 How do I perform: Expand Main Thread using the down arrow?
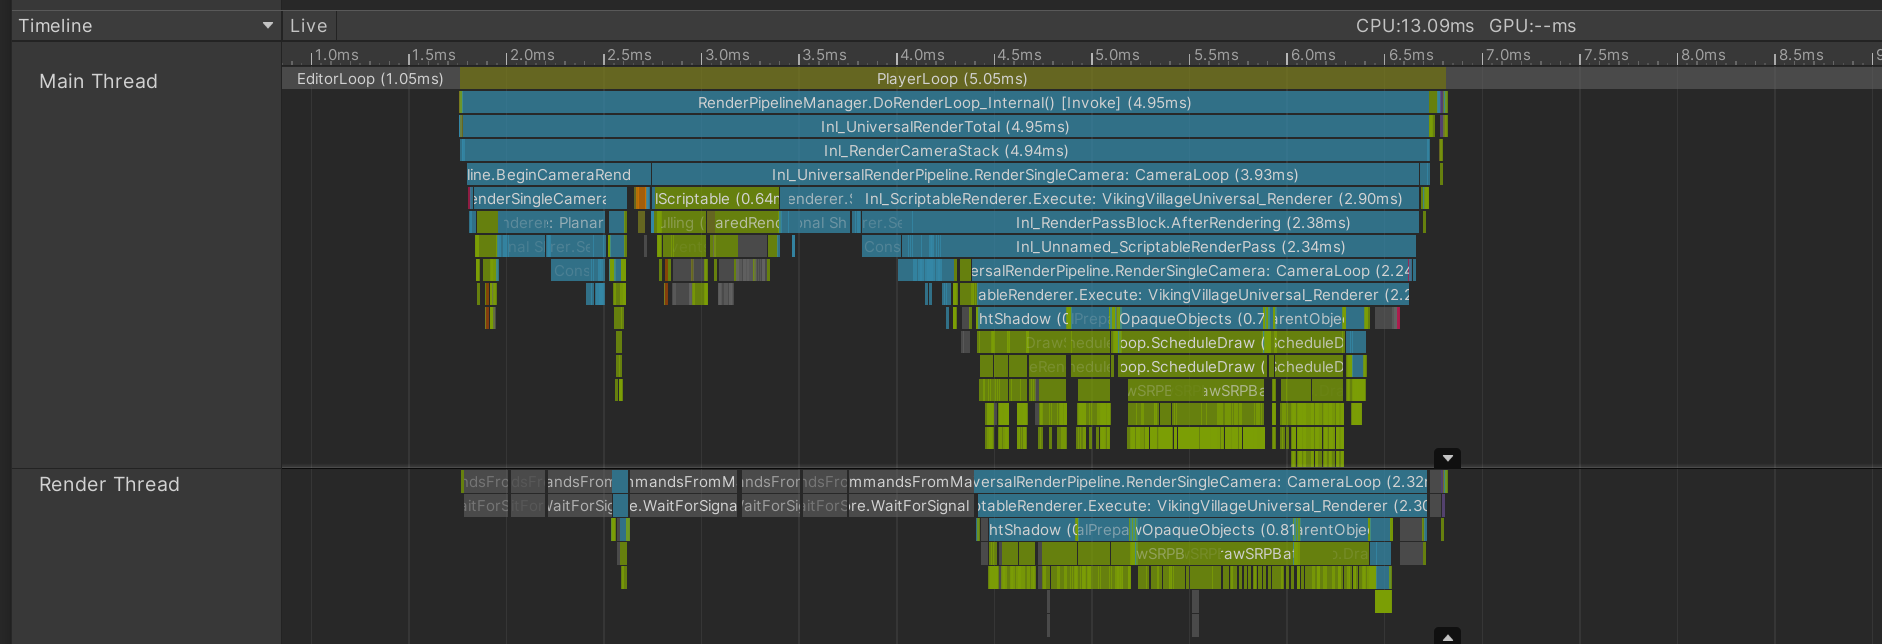click(x=1447, y=458)
